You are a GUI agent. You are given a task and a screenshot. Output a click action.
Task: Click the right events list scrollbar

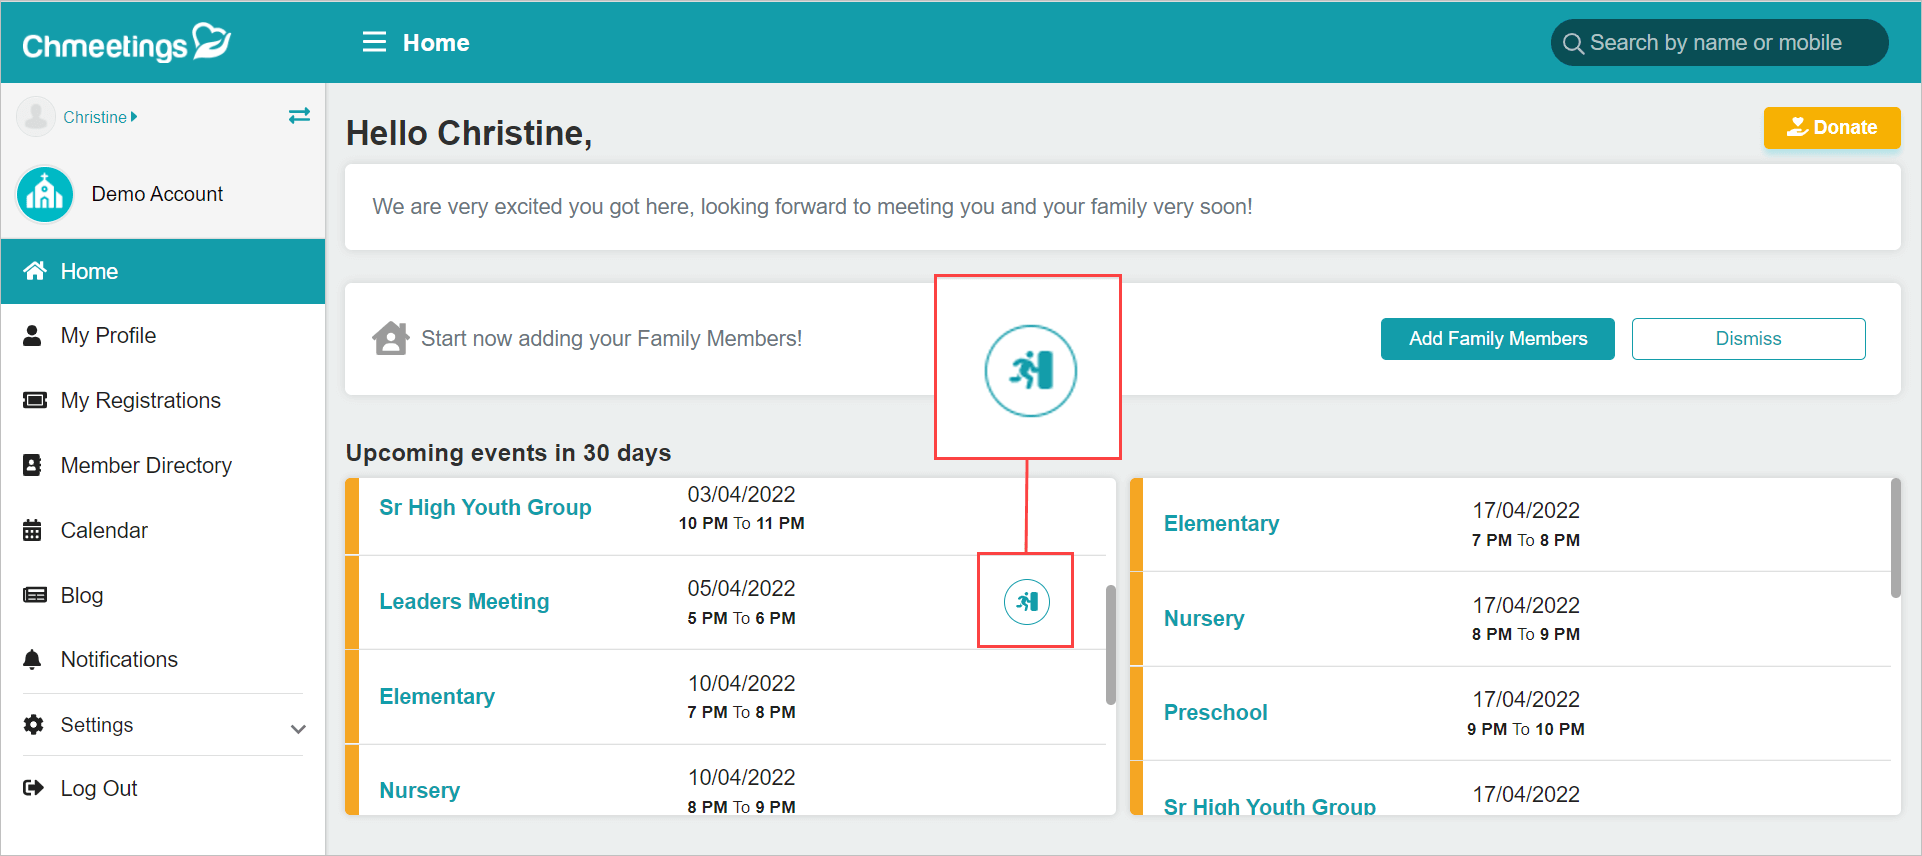[1895, 538]
